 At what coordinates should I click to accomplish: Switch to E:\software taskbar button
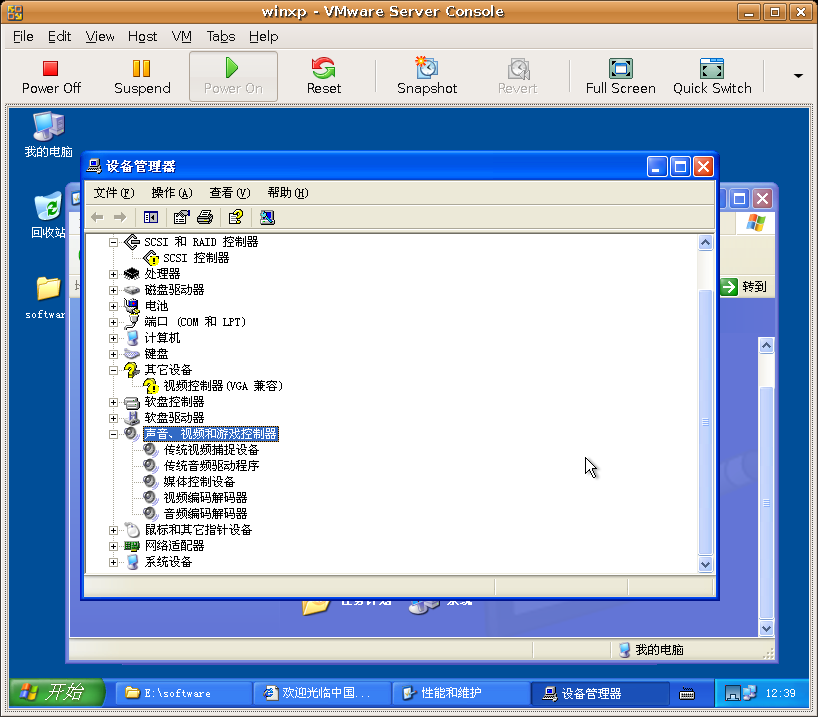click(x=183, y=693)
